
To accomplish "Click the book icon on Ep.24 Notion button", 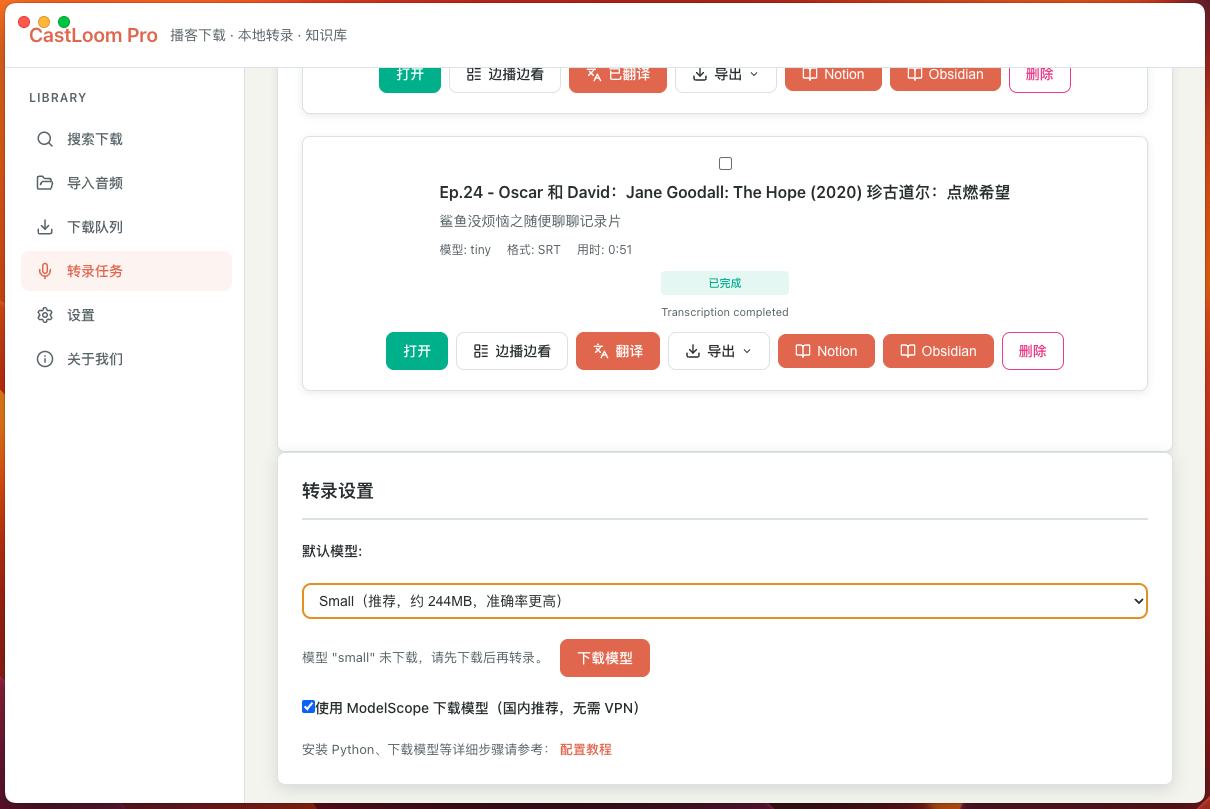I will click(802, 351).
